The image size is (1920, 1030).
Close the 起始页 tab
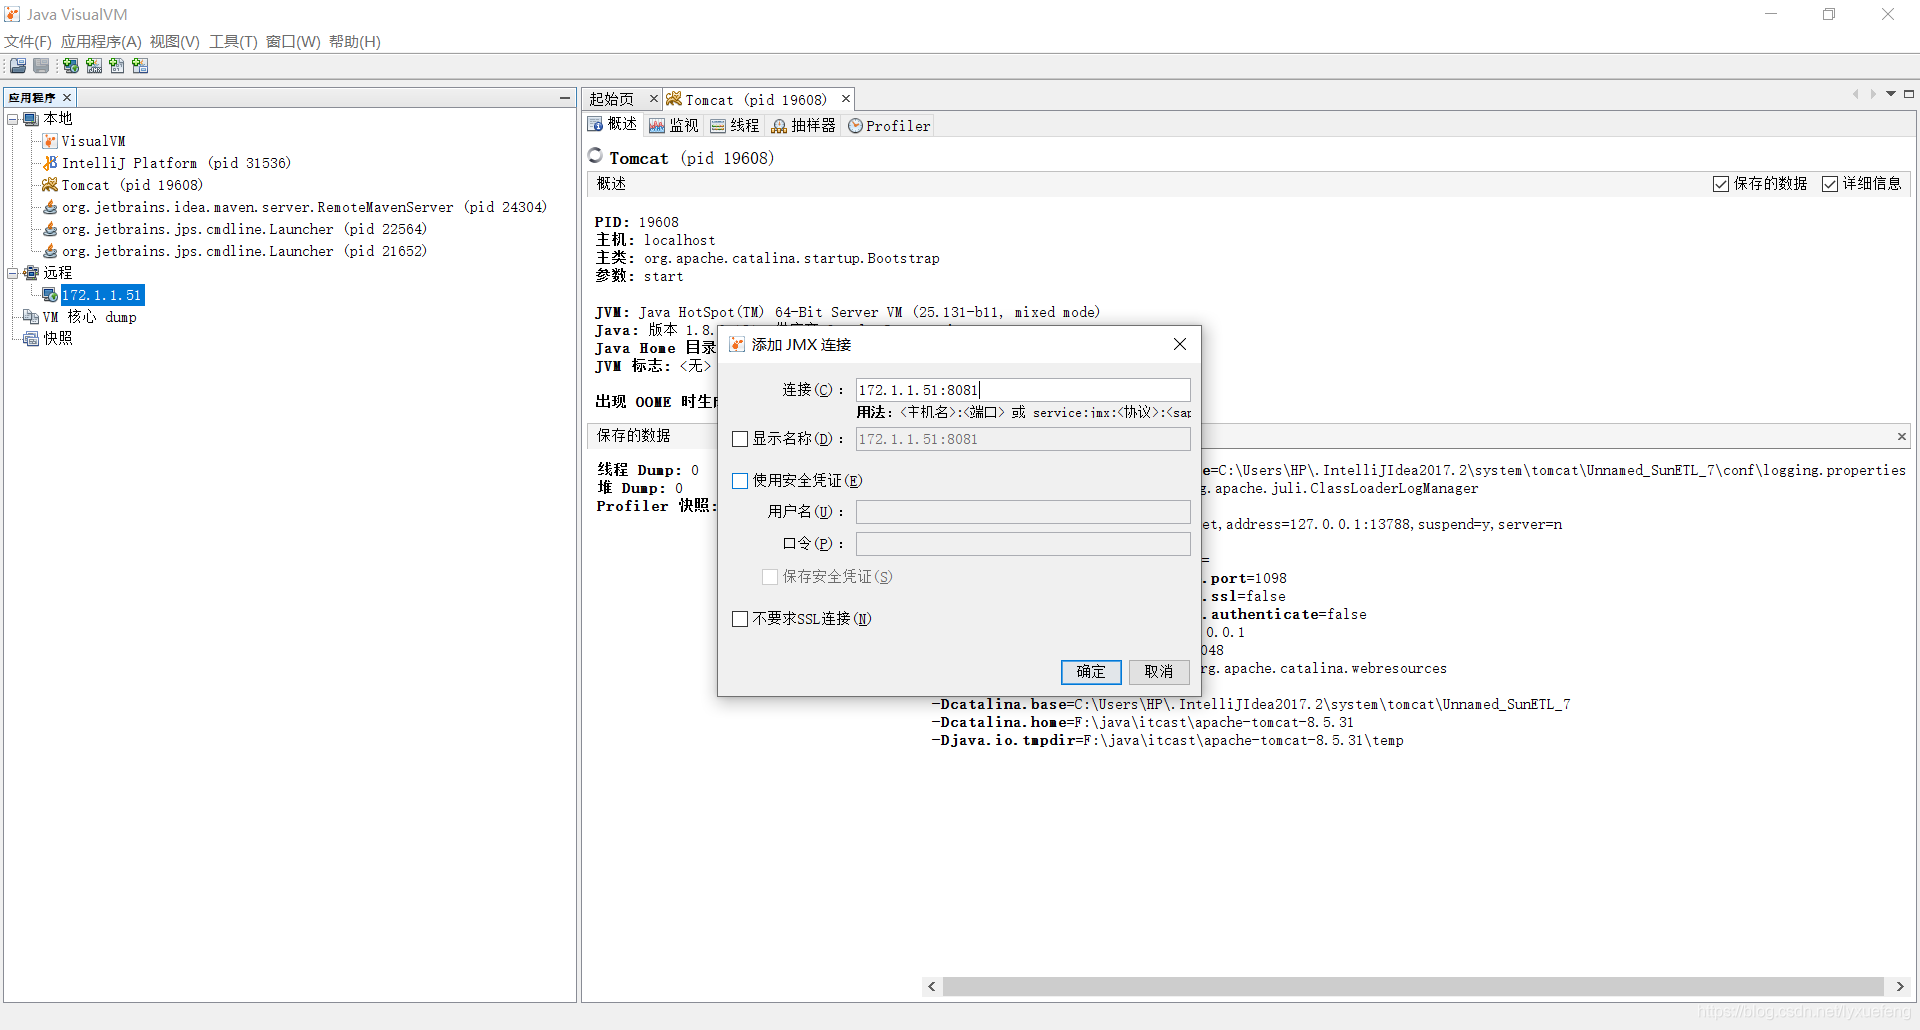pos(654,99)
